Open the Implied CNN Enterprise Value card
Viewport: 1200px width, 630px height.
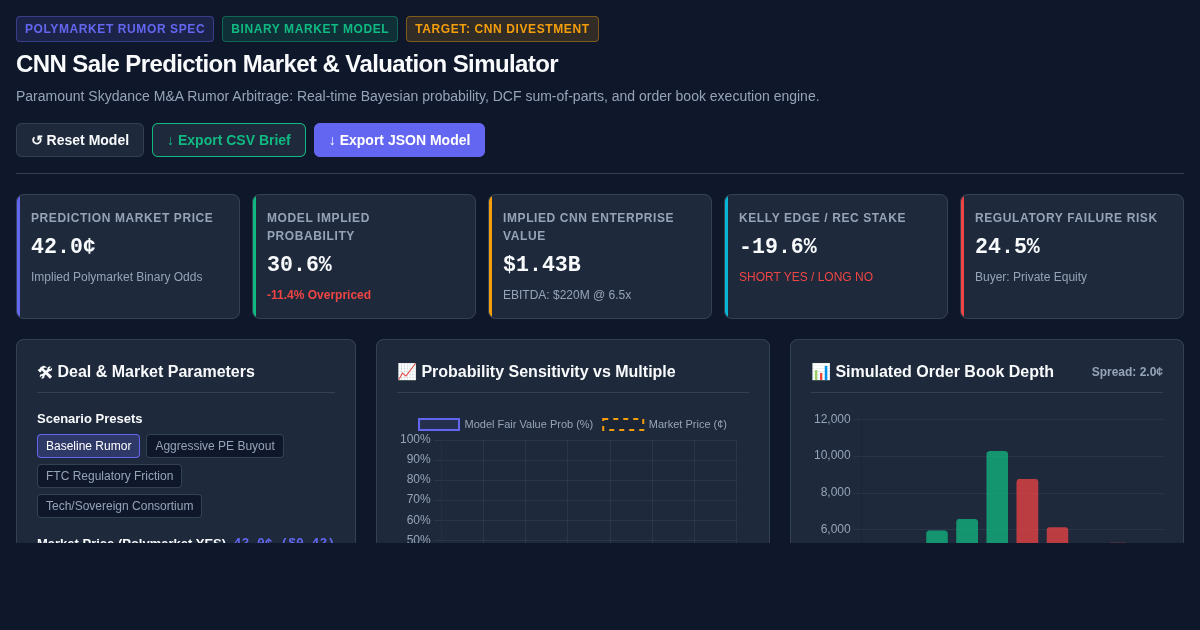600,257
